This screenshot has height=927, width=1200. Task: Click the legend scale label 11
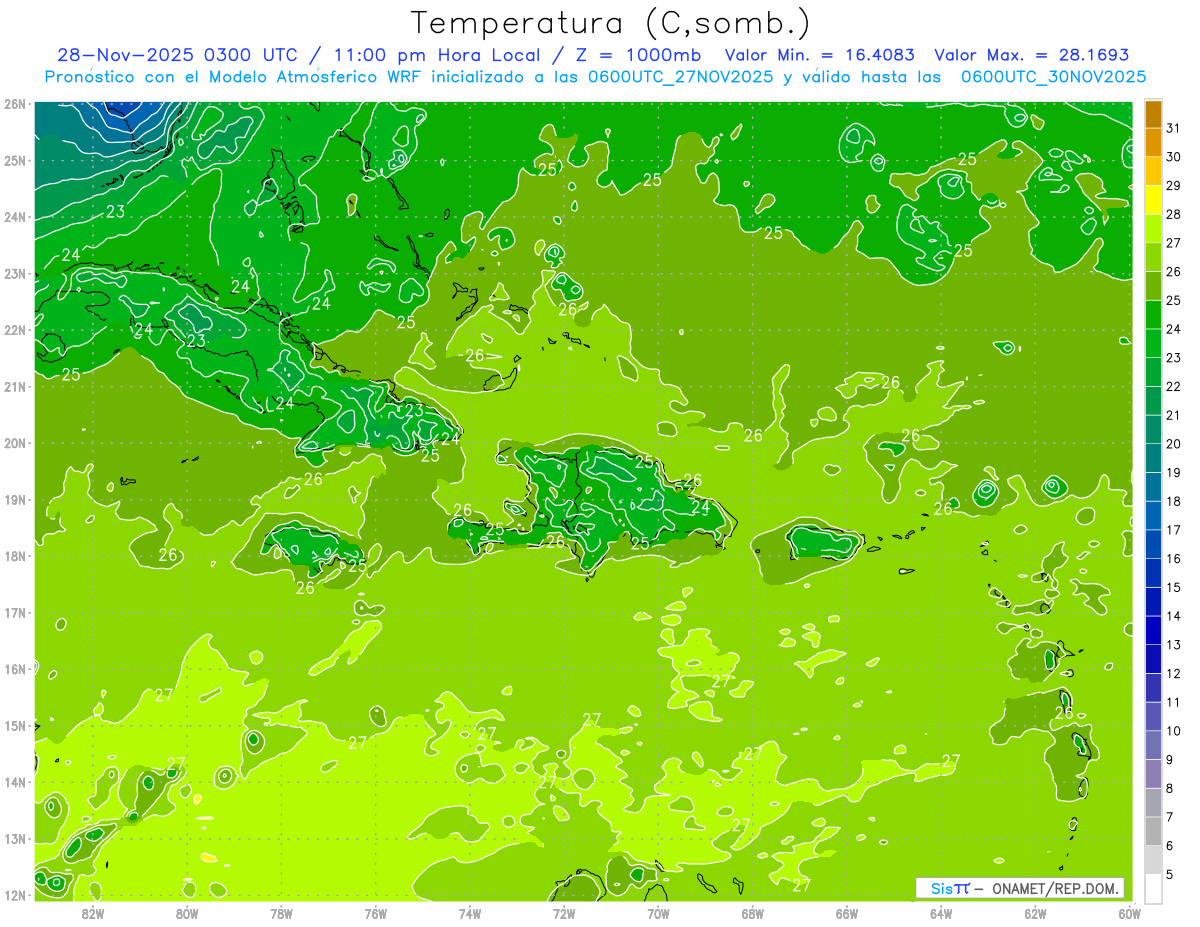coord(1173,703)
